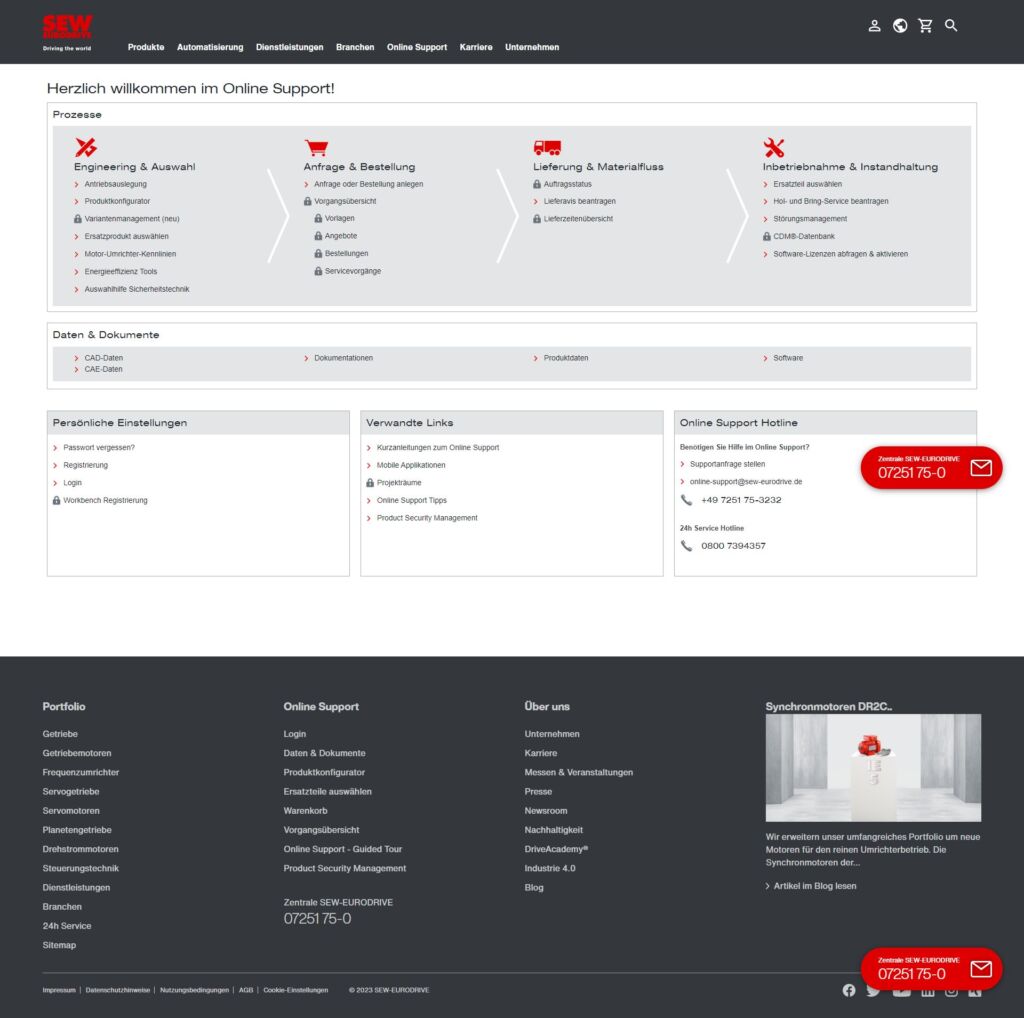This screenshot has height=1018, width=1024.
Task: Select the Karriere menu item
Action: [476, 47]
